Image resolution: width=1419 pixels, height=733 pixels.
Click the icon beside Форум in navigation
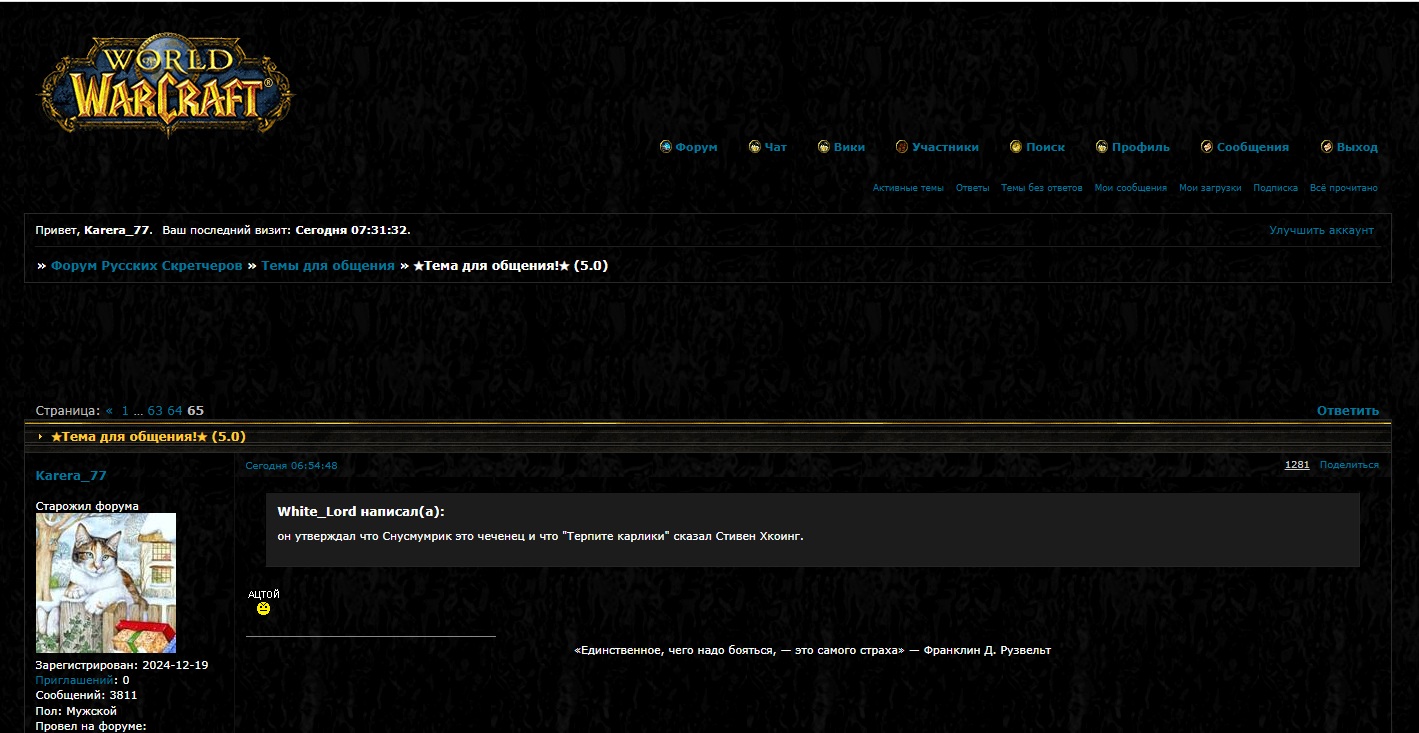pyautogui.click(x=666, y=147)
